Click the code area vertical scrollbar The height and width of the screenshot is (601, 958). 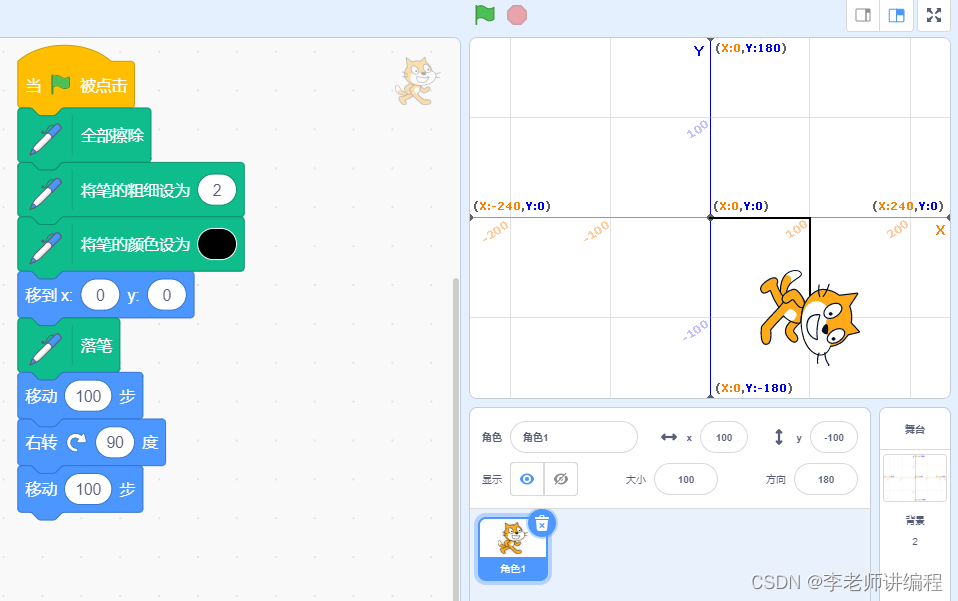(x=456, y=439)
